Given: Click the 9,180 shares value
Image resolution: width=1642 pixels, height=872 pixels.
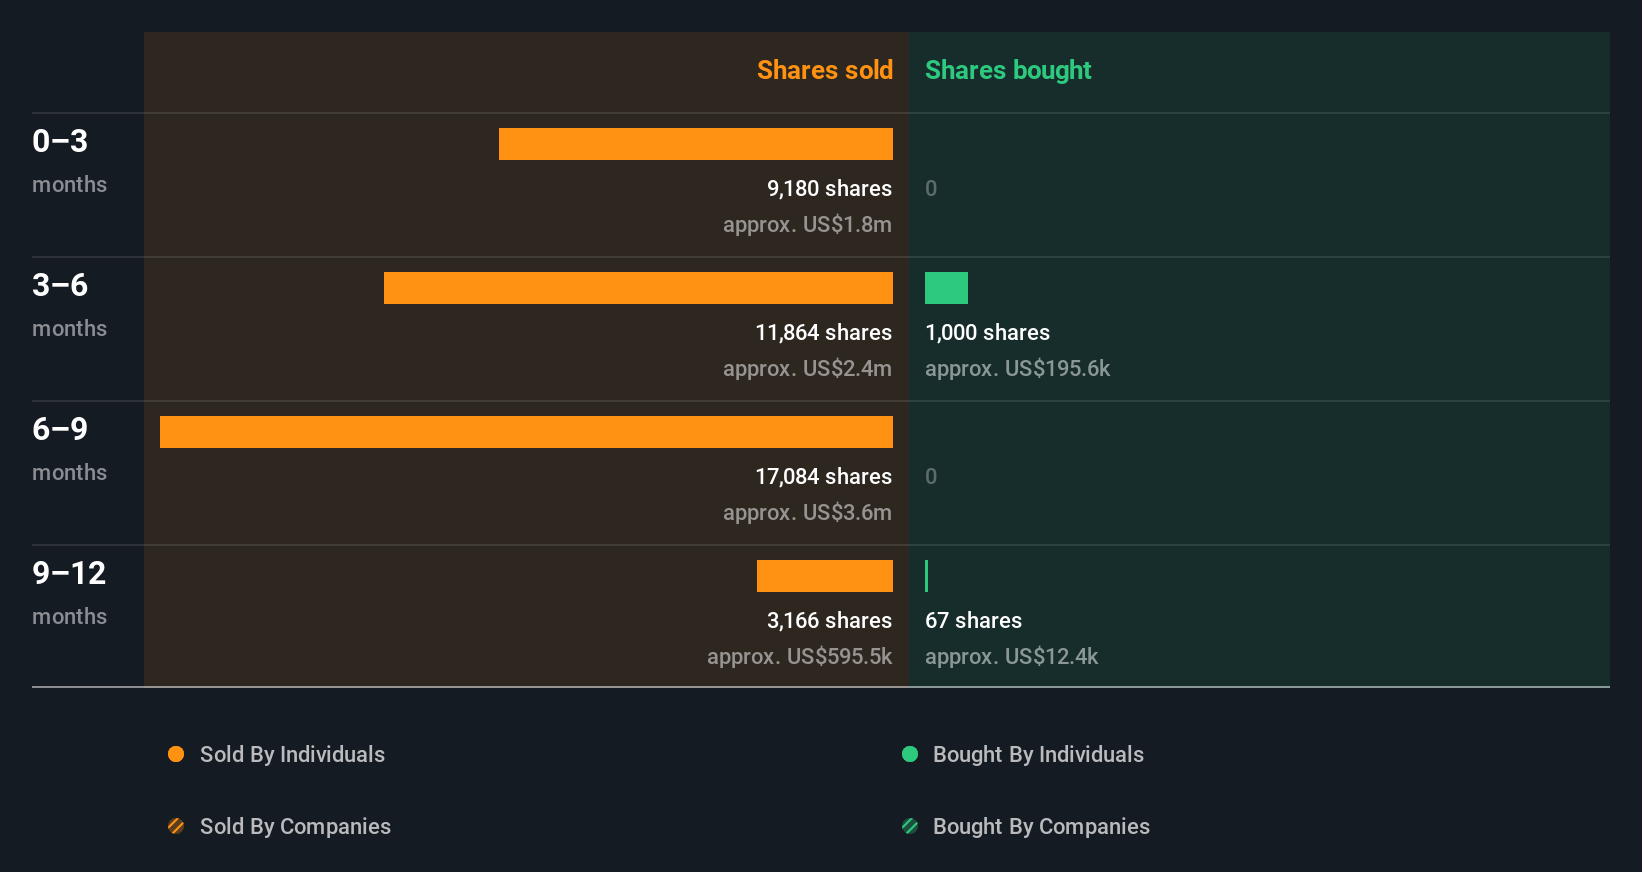Looking at the screenshot, I should [x=829, y=188].
